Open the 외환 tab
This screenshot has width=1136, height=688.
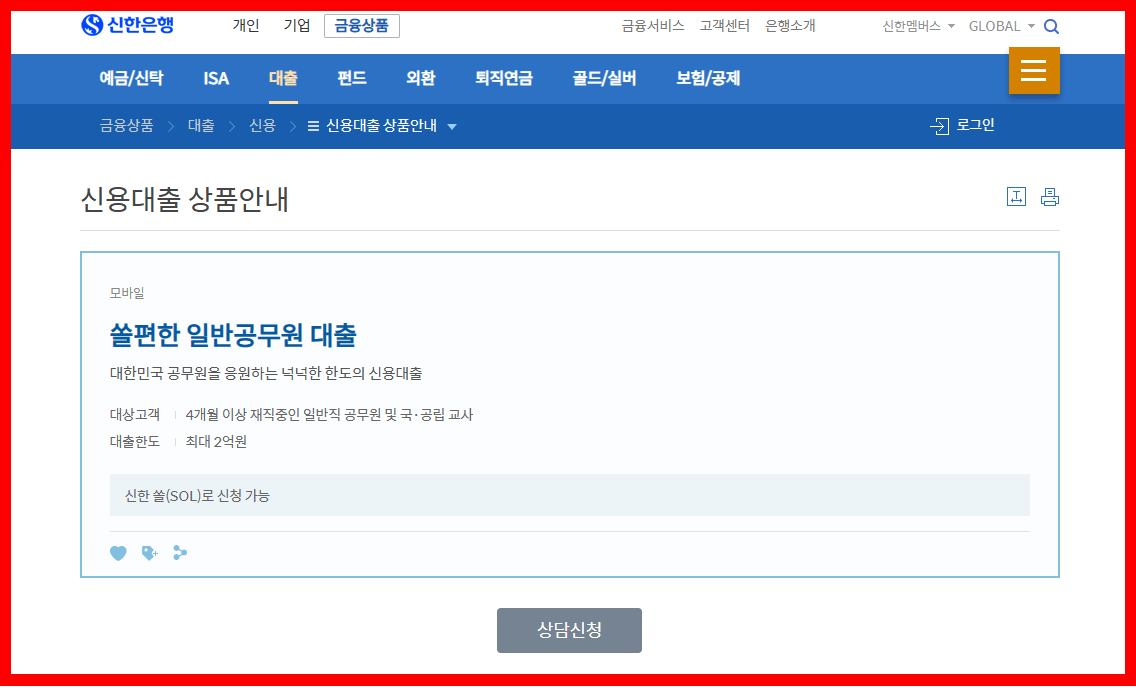click(x=420, y=78)
